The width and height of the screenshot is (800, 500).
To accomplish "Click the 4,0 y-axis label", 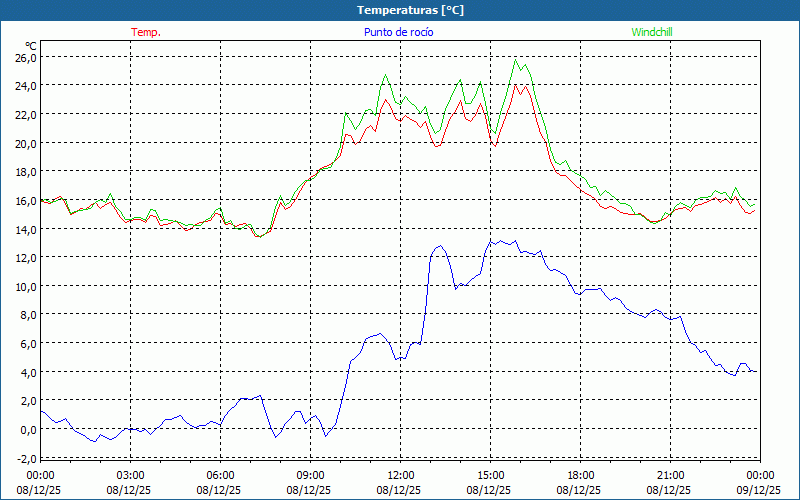I will [x=28, y=372].
